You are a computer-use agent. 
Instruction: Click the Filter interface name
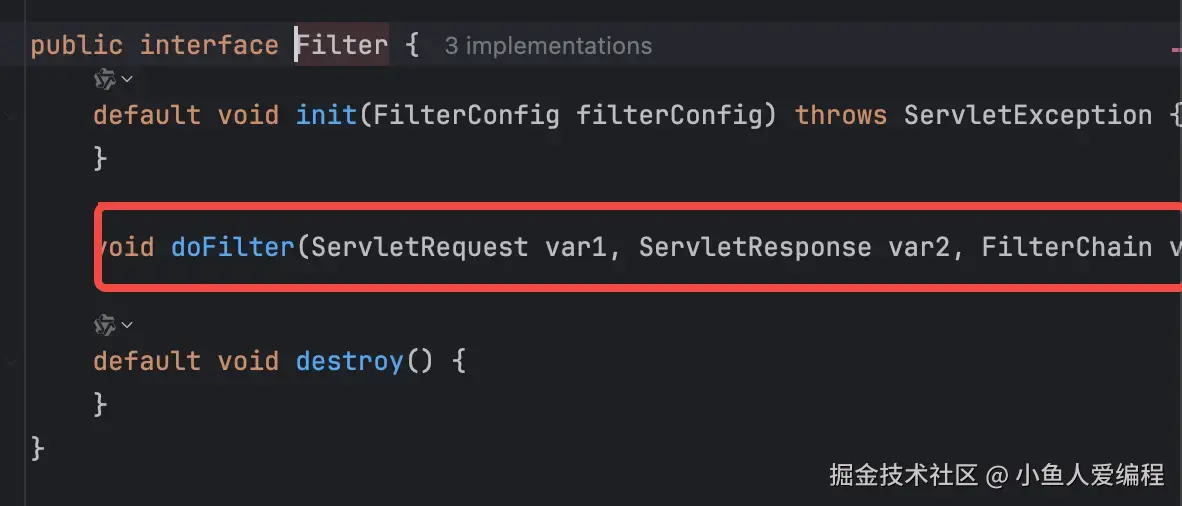[x=342, y=46]
